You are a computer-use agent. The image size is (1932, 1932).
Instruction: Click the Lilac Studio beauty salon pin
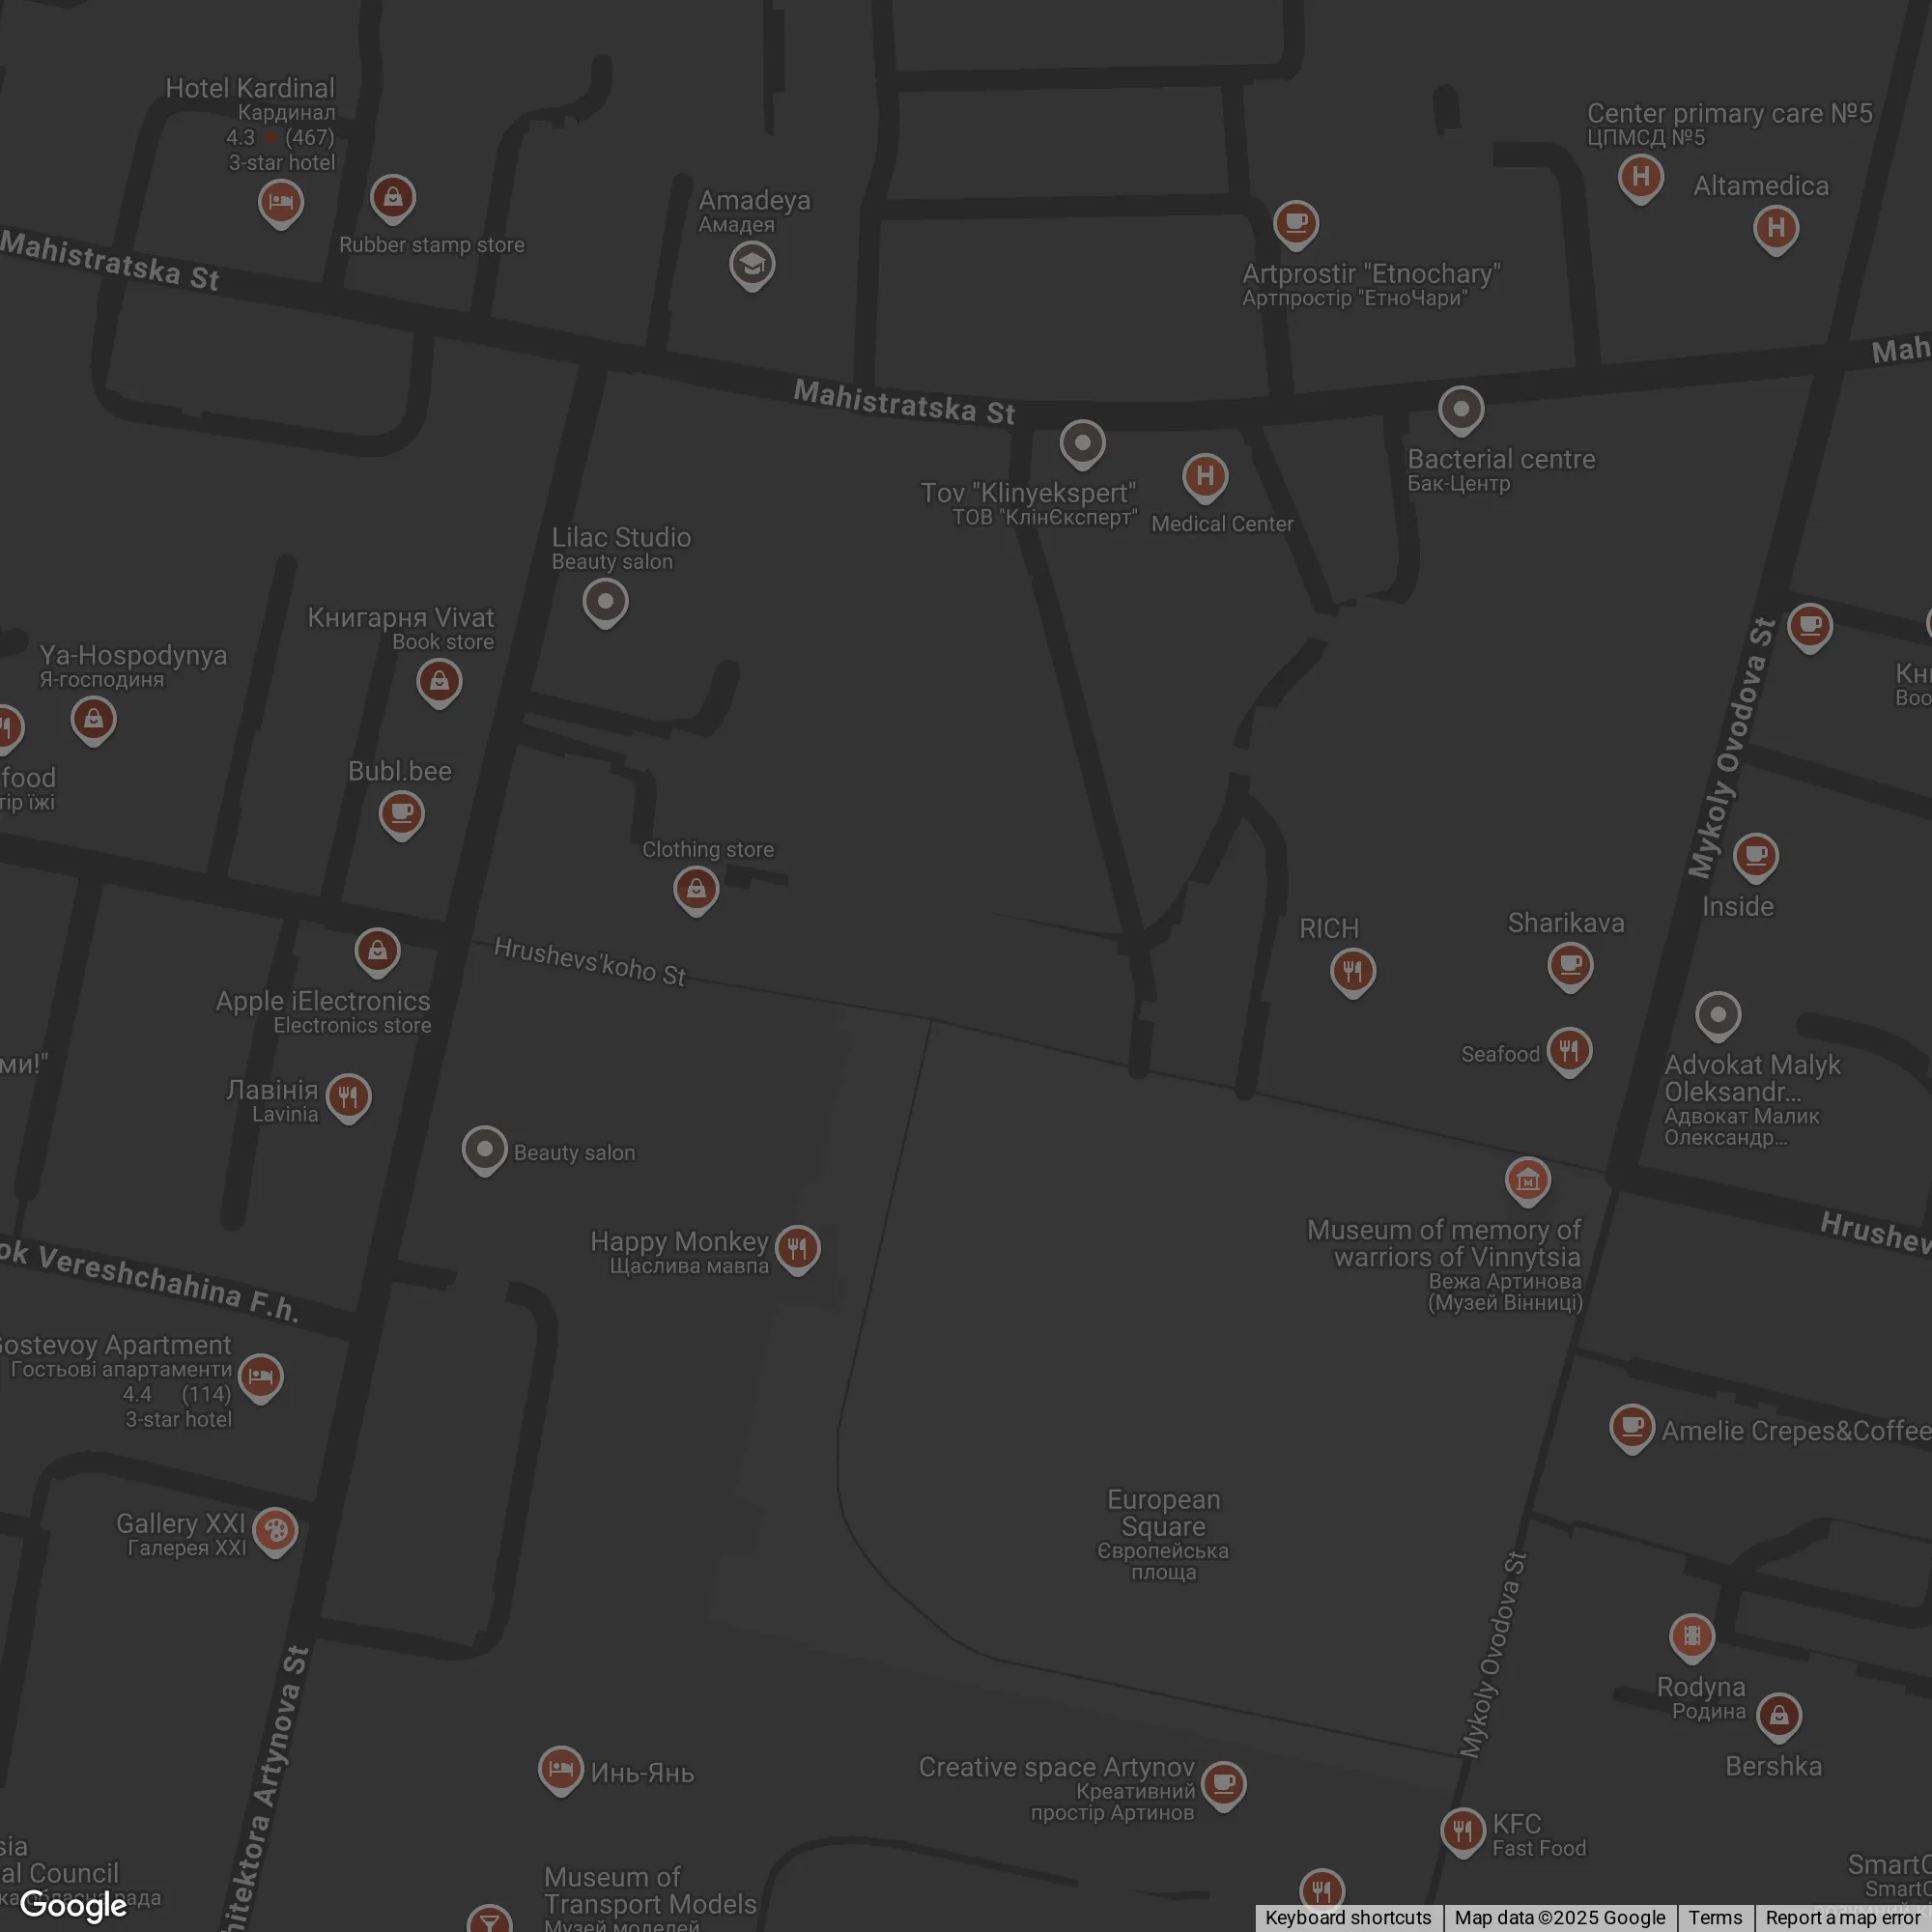(605, 603)
